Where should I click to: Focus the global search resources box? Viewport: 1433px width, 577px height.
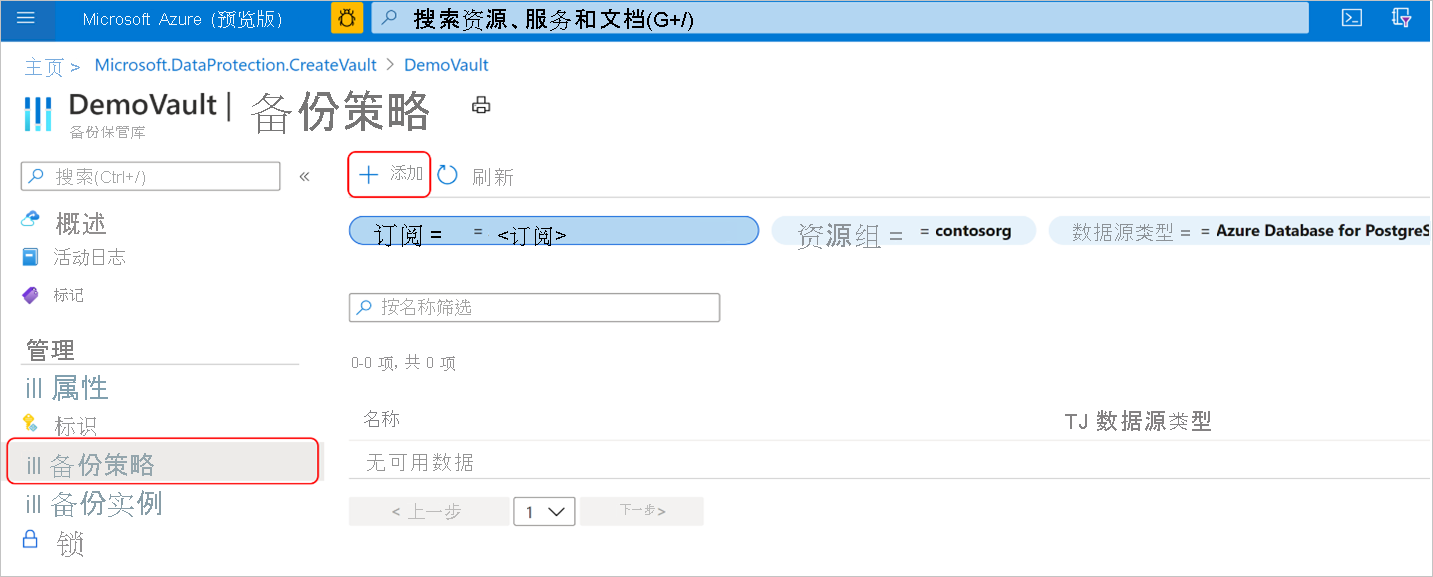point(840,18)
